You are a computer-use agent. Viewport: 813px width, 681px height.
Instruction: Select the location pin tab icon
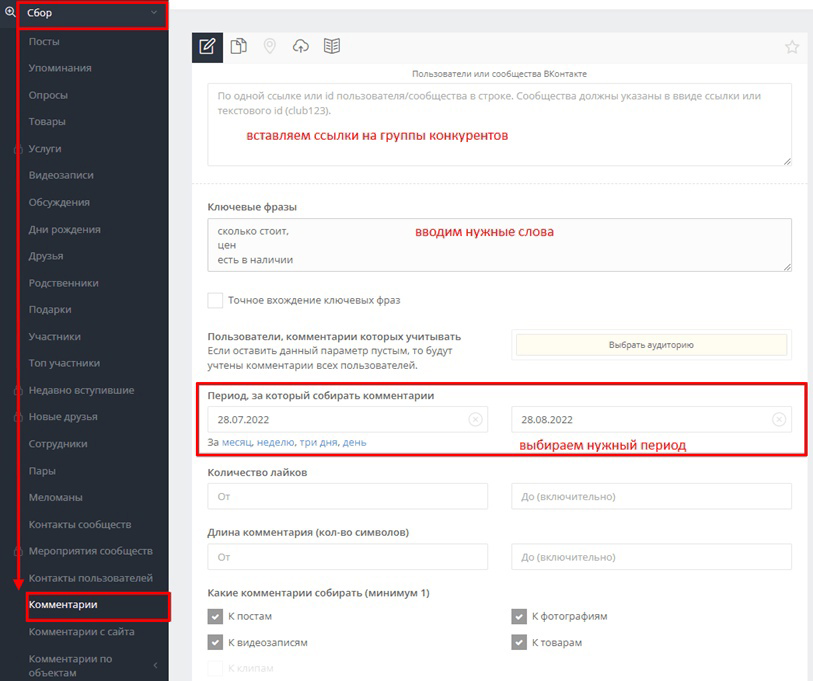pos(269,46)
